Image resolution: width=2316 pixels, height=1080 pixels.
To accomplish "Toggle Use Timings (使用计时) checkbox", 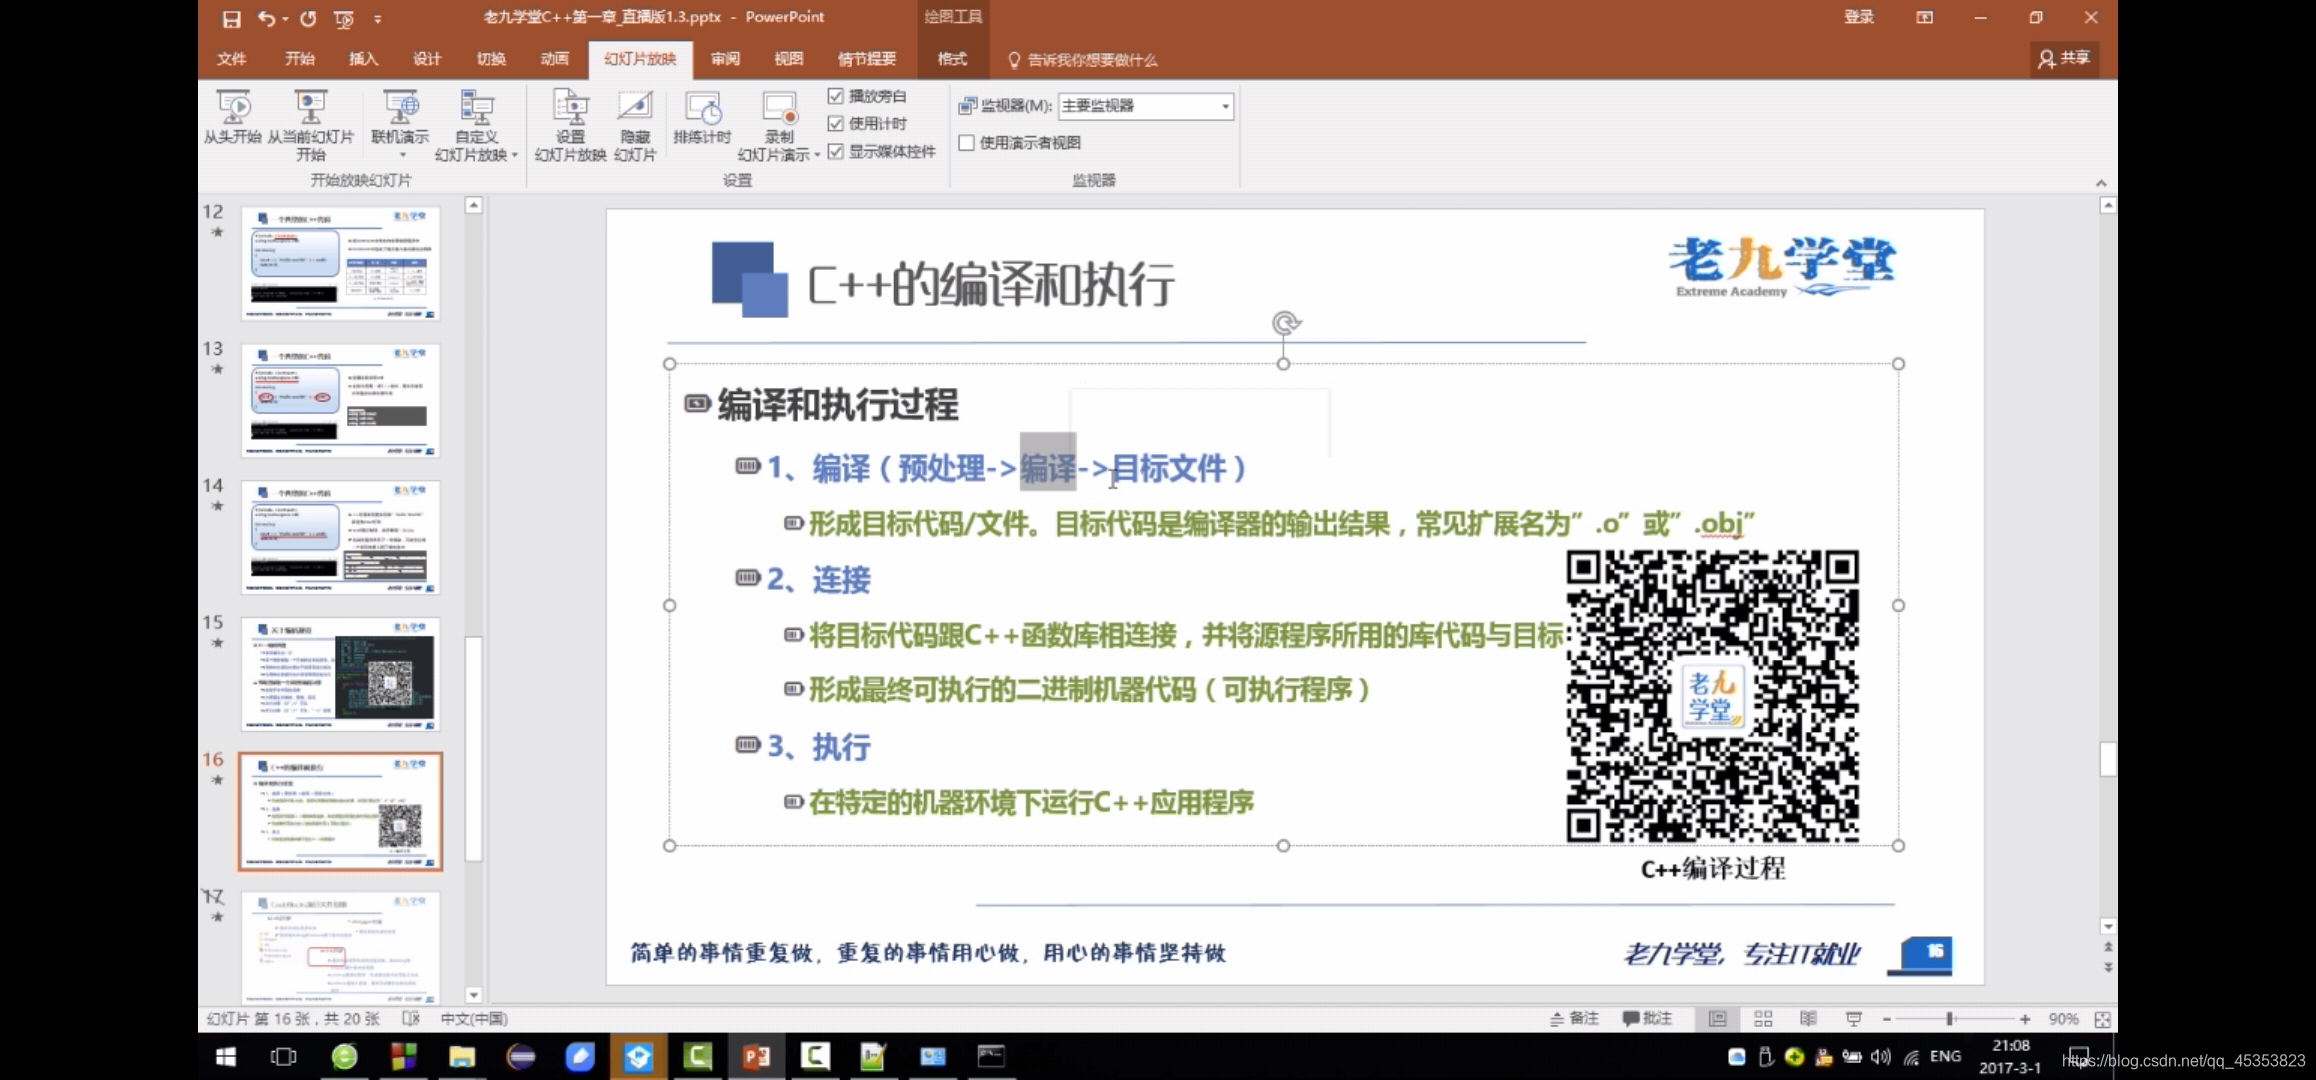I will [x=836, y=123].
